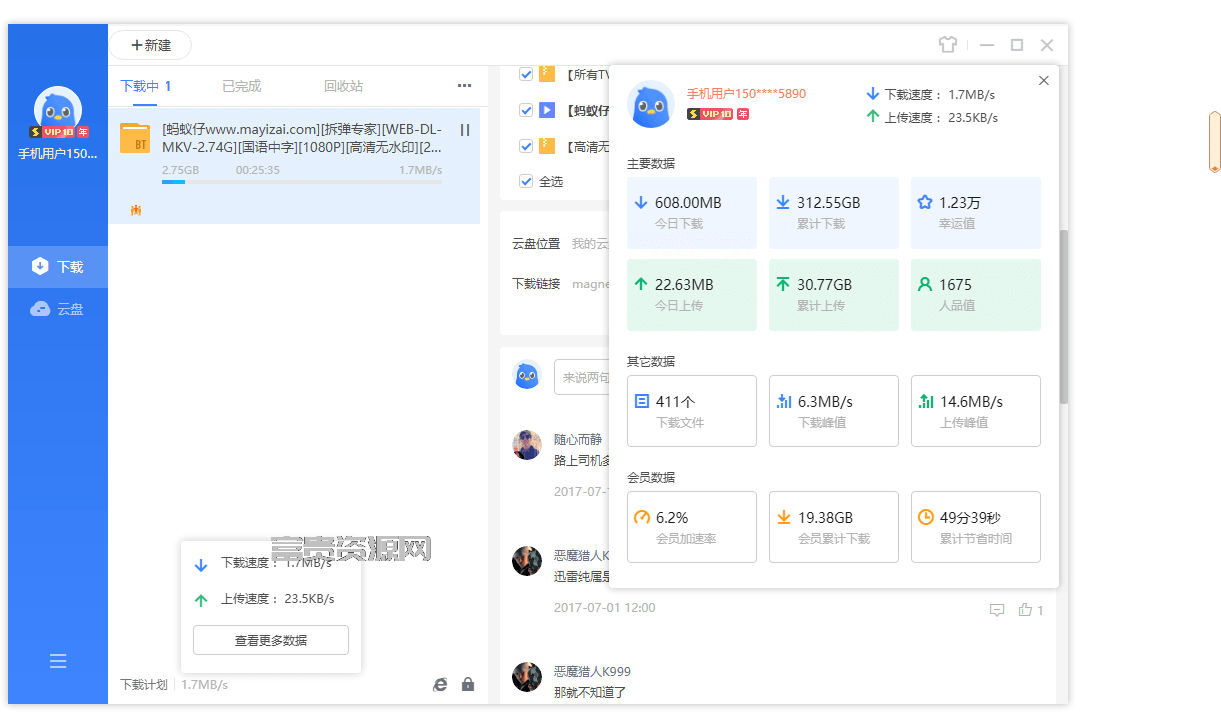Click commenter name 随心而静

[578, 439]
